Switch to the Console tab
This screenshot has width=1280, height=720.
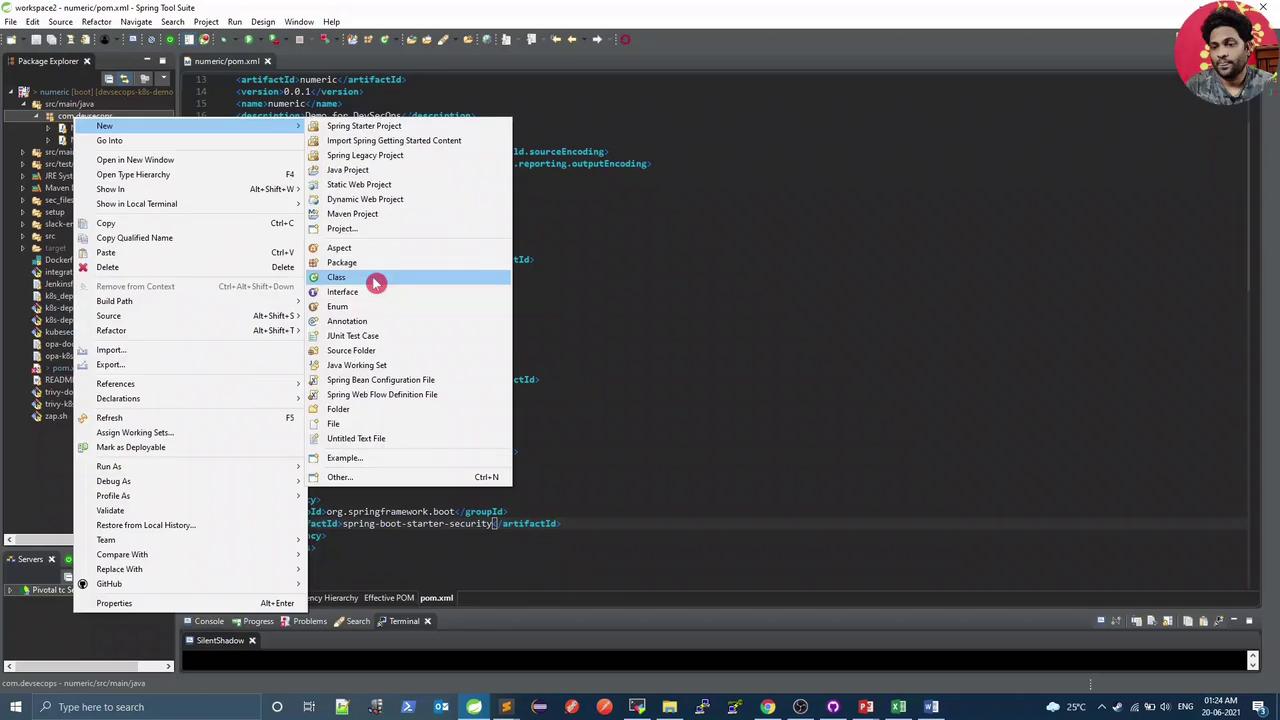[x=202, y=621]
